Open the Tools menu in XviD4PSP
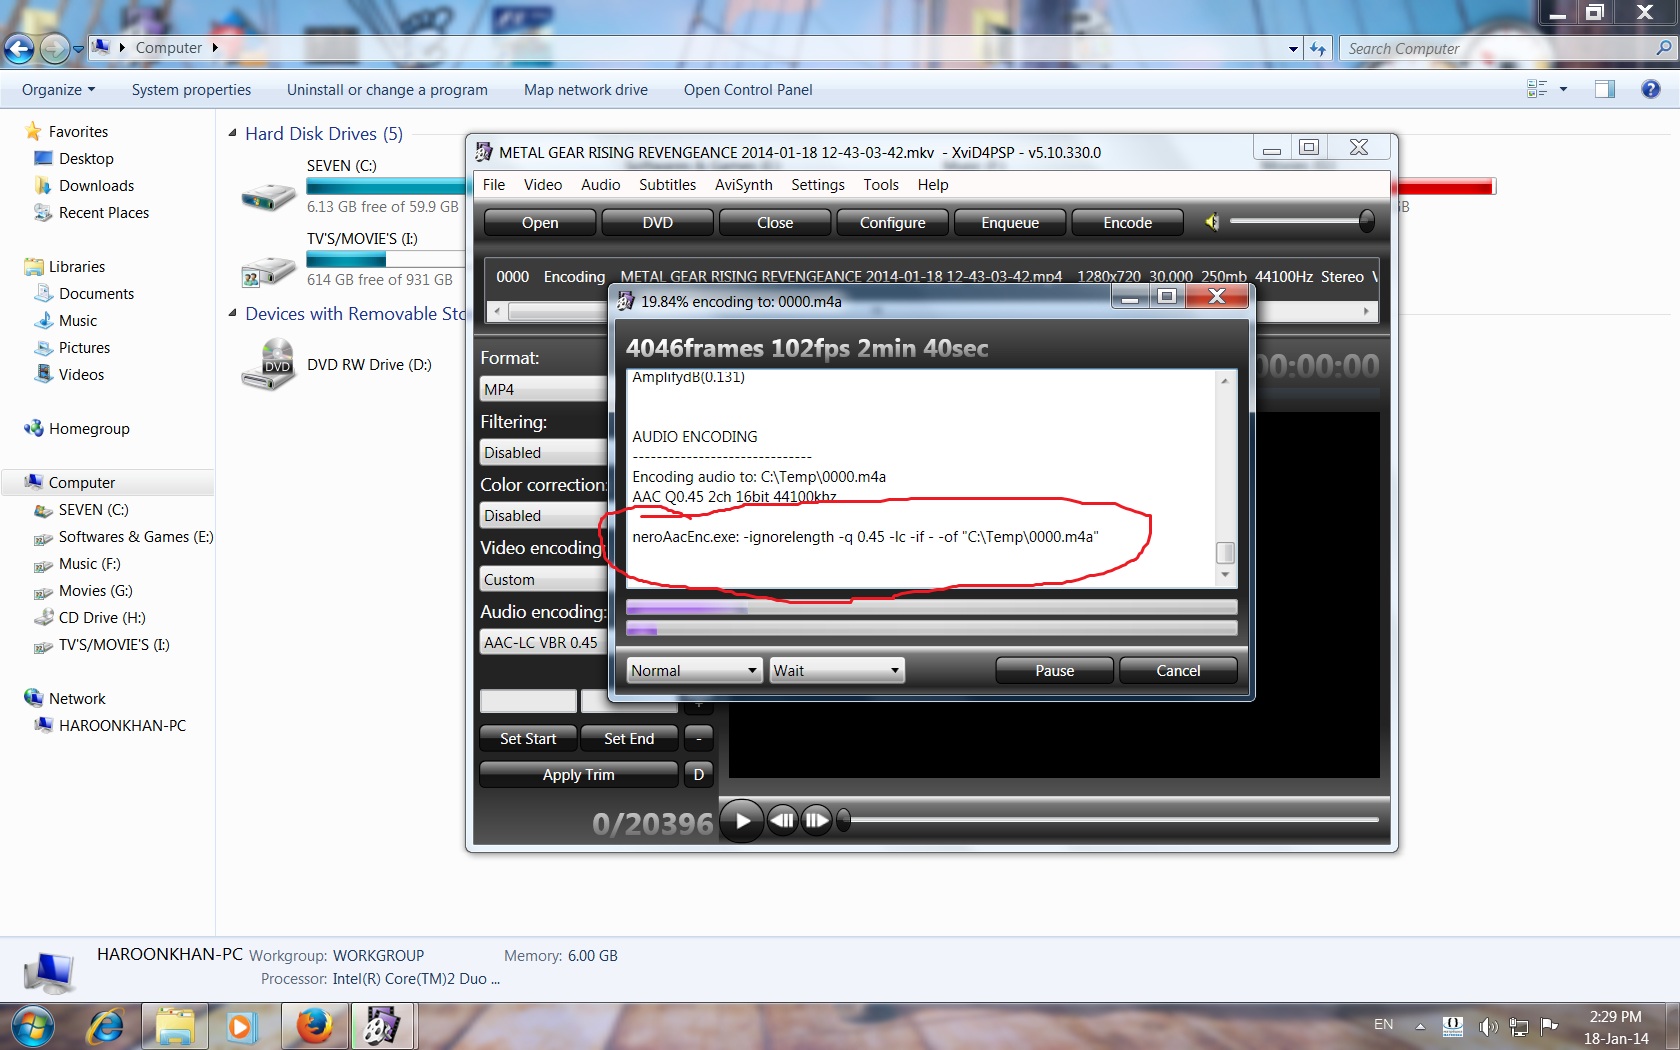This screenshot has width=1680, height=1050. (881, 184)
